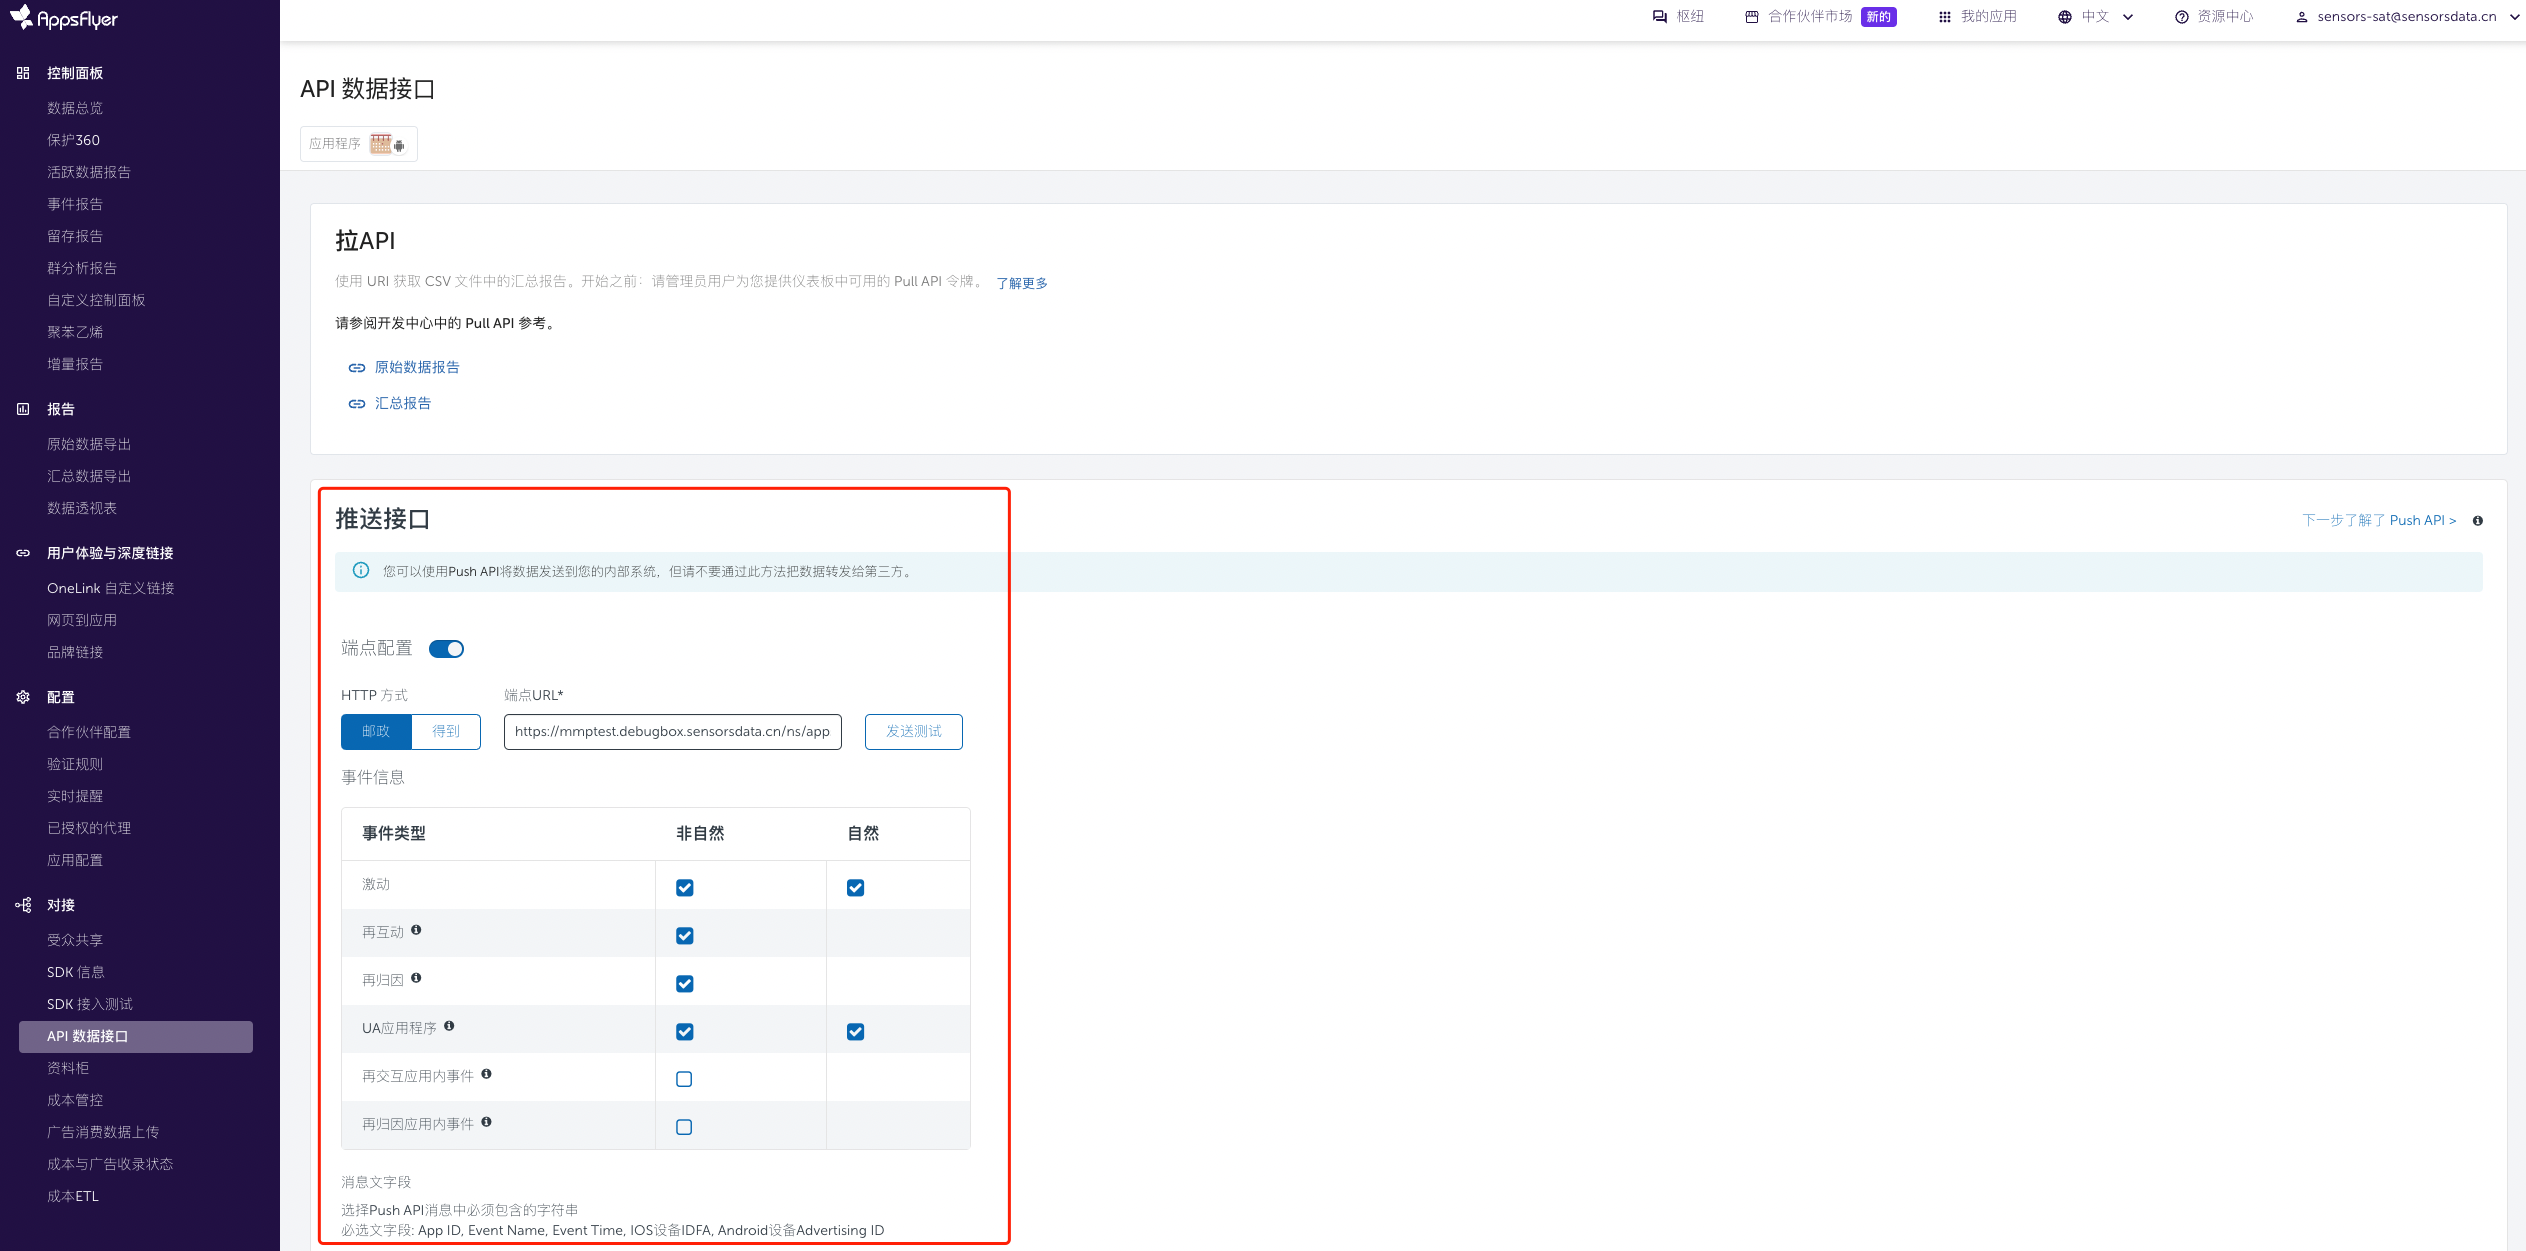
Task: Uncheck UA应用程序 organic (自然) checkbox
Action: pos(855,1032)
